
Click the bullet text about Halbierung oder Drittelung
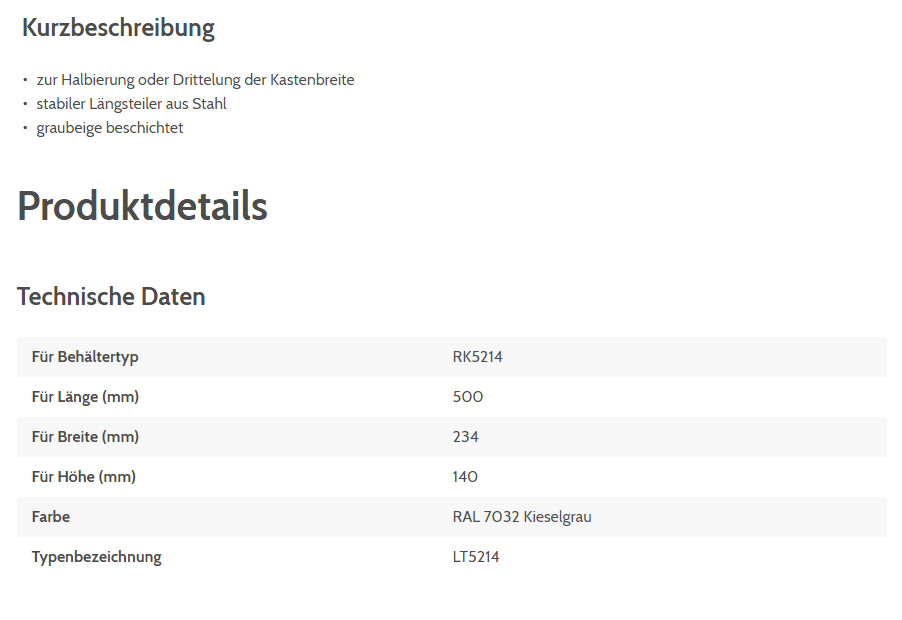(x=195, y=80)
